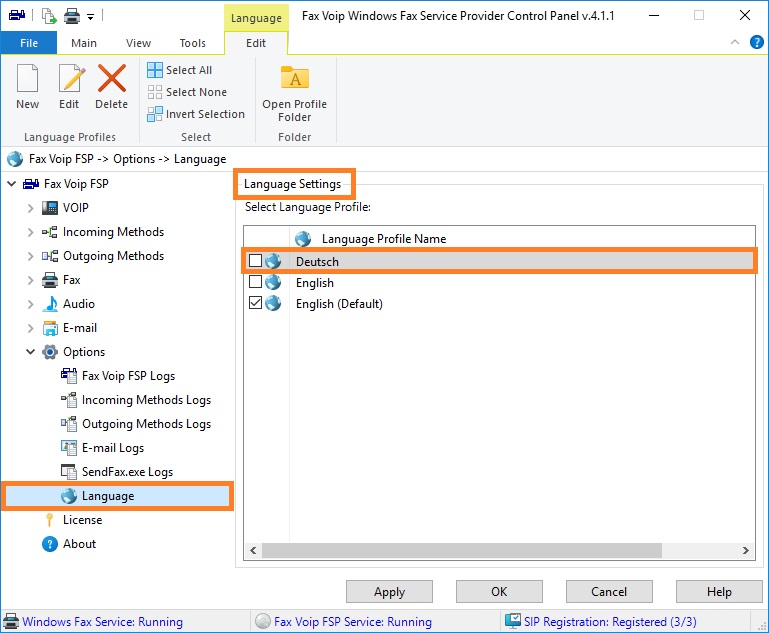This screenshot has width=769, height=633.
Task: Switch to the Tools ribbon tab
Action: (192, 43)
